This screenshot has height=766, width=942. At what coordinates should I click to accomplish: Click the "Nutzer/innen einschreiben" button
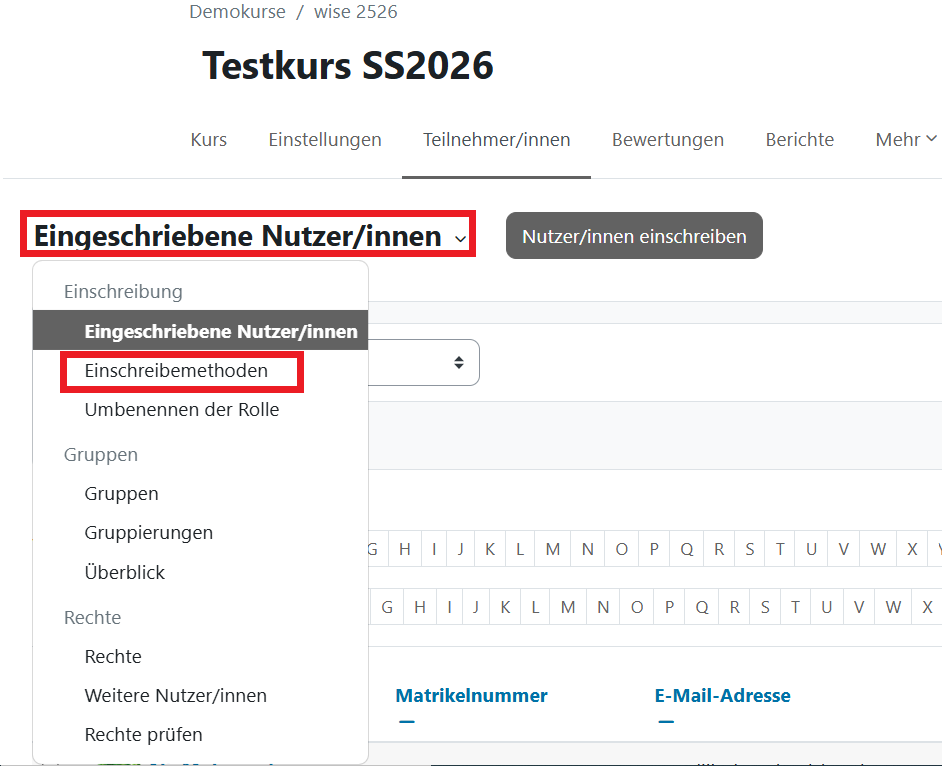coord(634,235)
